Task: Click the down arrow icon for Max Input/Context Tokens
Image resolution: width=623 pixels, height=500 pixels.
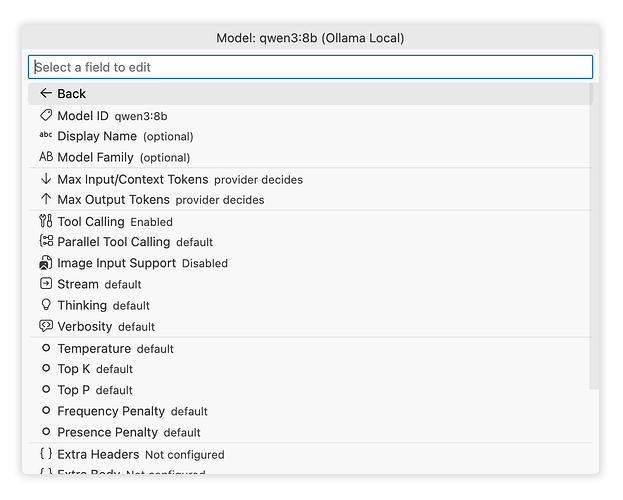Action: point(46,179)
